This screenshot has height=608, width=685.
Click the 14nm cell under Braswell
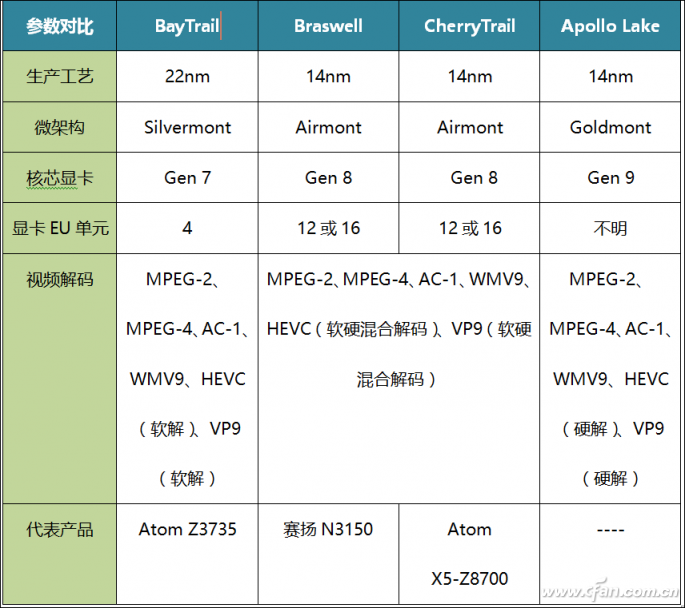point(328,76)
